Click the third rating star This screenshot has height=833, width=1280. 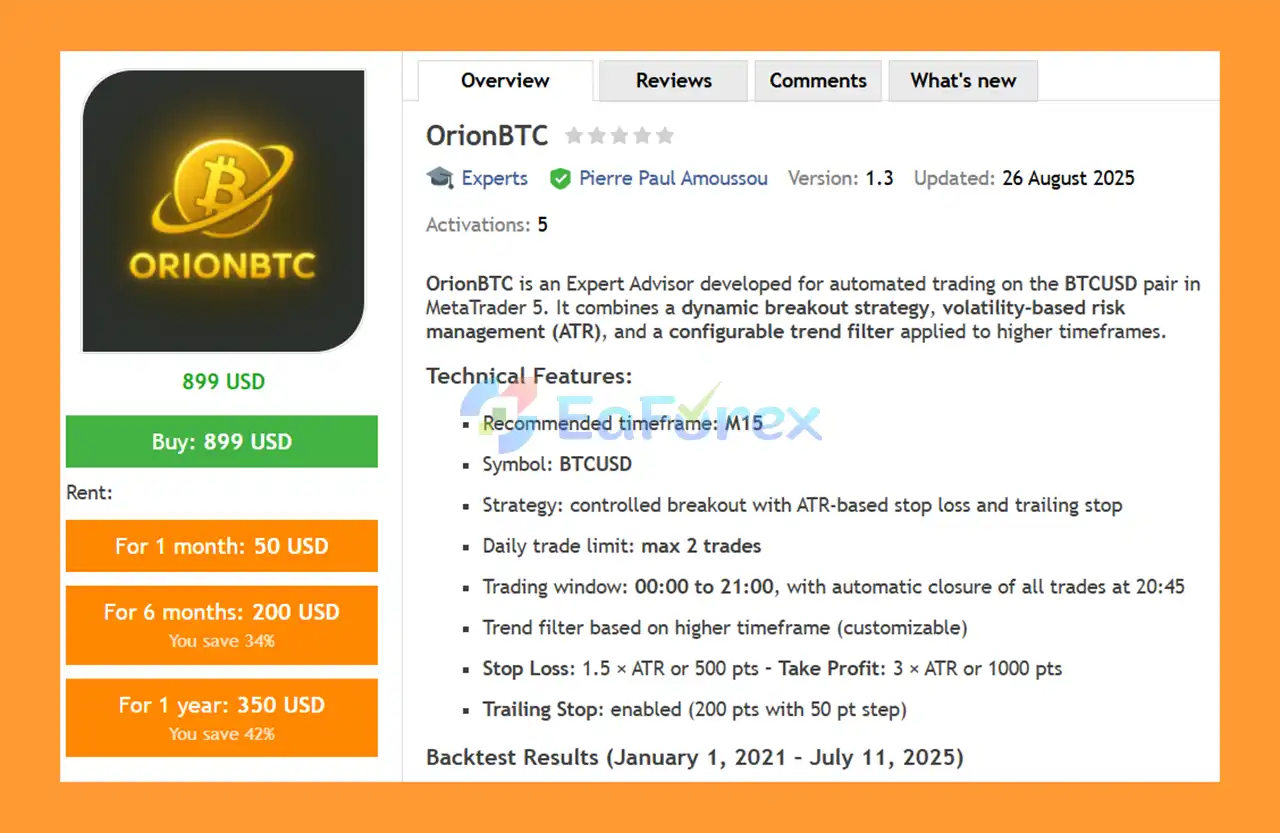click(x=620, y=135)
